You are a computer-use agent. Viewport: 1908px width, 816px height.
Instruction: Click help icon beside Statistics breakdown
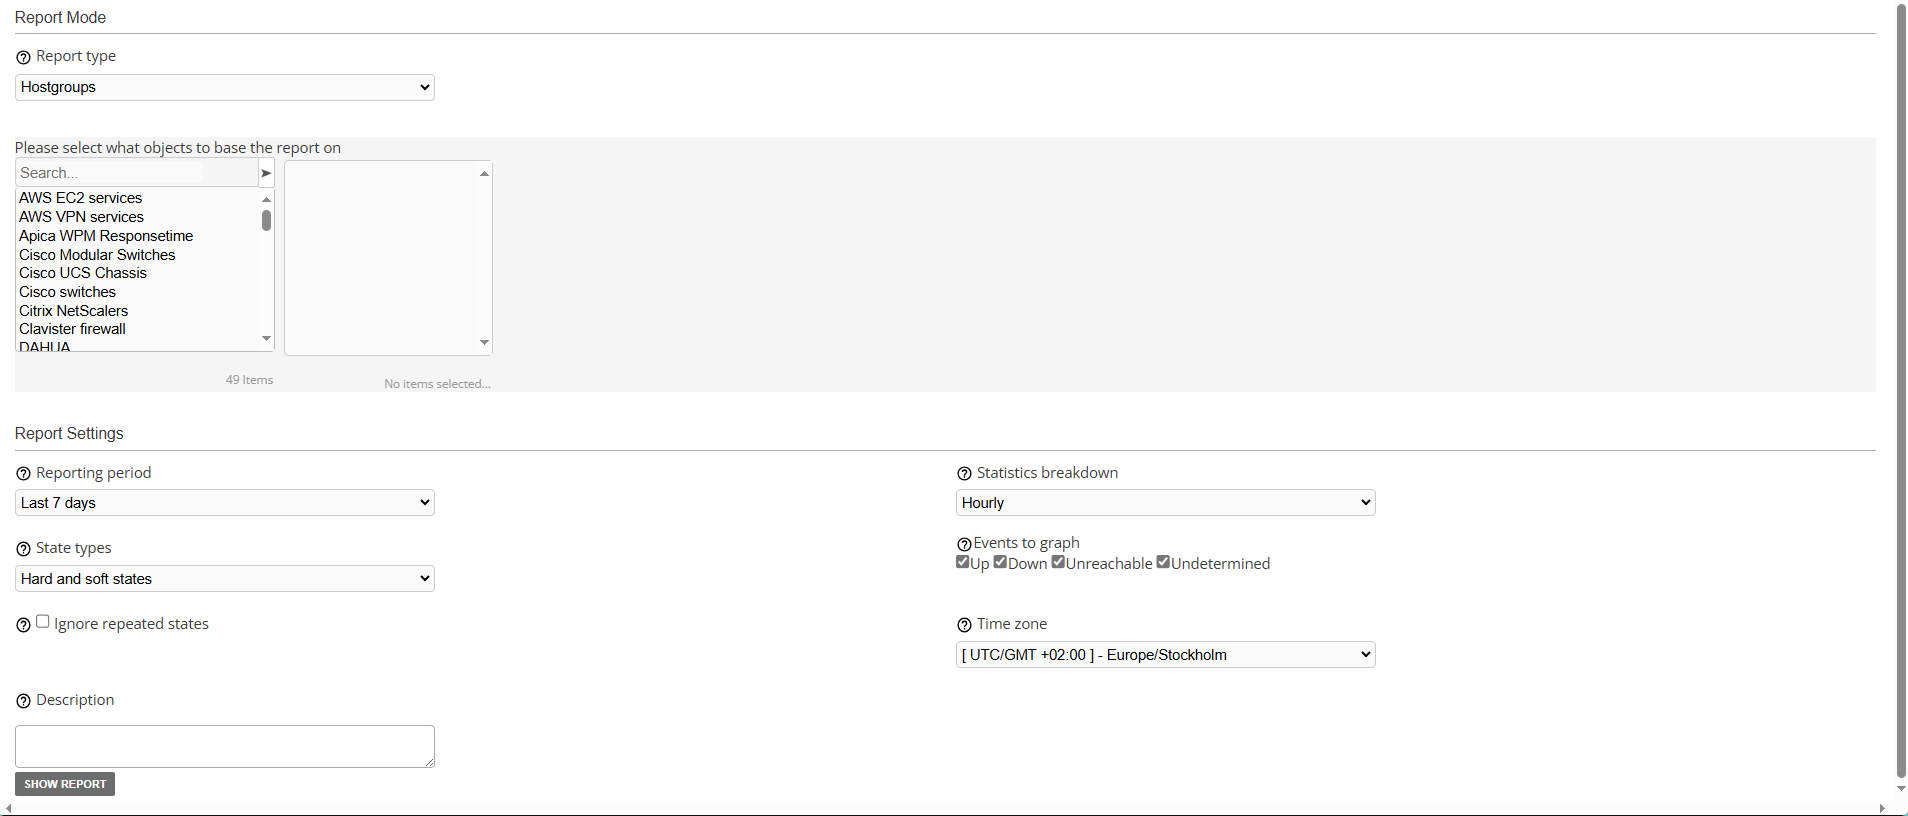click(x=964, y=474)
